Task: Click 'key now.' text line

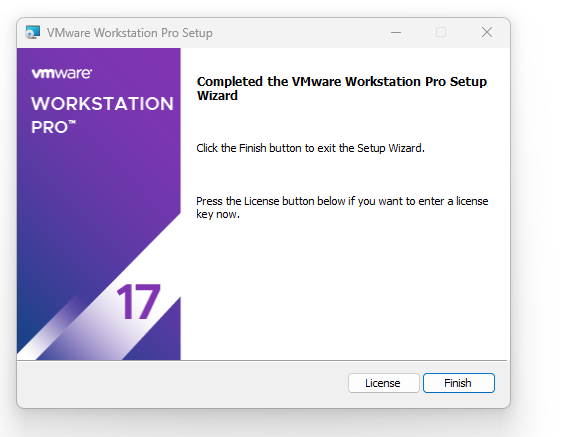Action: point(218,215)
